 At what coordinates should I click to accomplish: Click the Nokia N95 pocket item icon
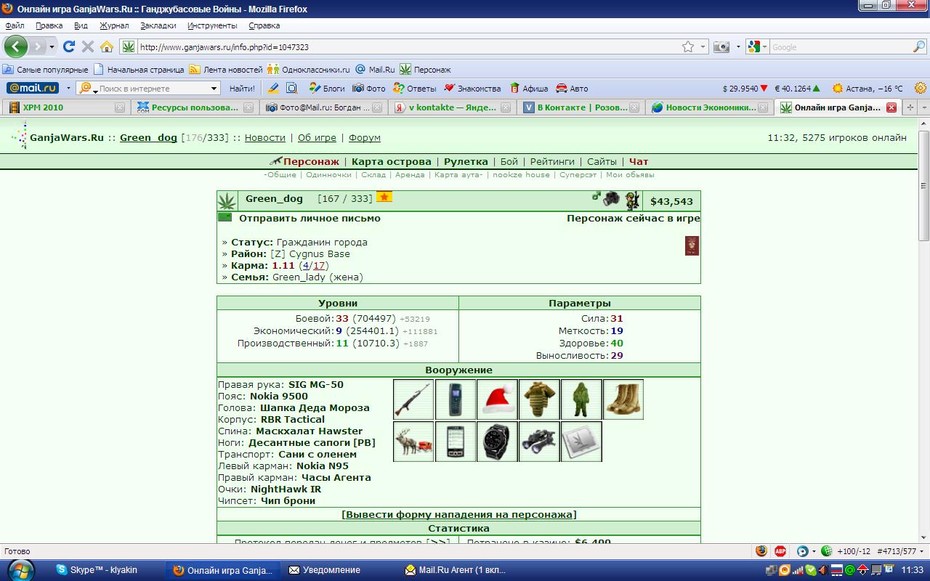click(x=455, y=441)
